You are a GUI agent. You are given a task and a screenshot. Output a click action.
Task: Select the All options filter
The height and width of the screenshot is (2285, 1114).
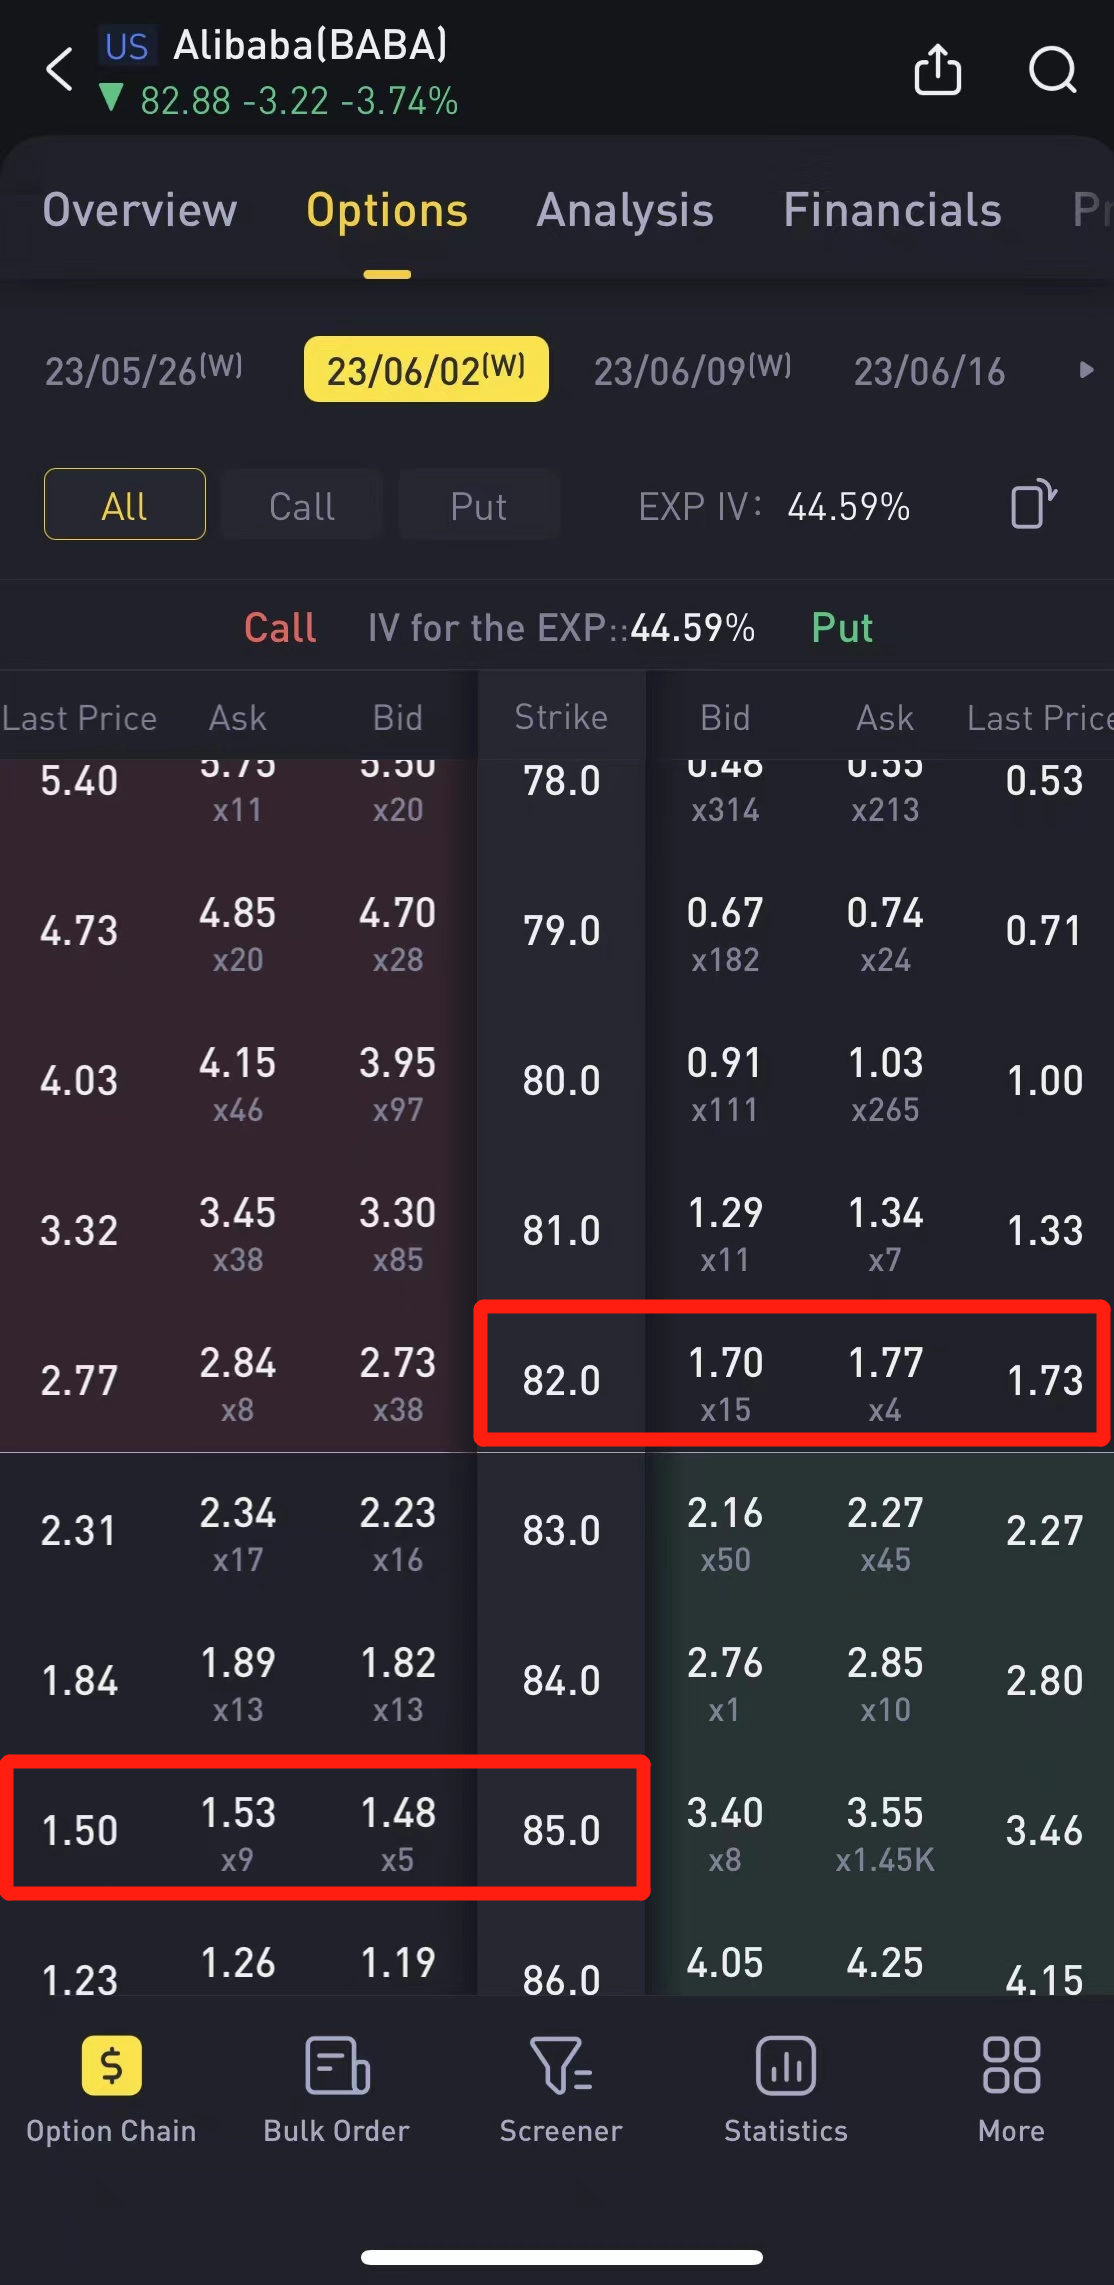tap(125, 505)
